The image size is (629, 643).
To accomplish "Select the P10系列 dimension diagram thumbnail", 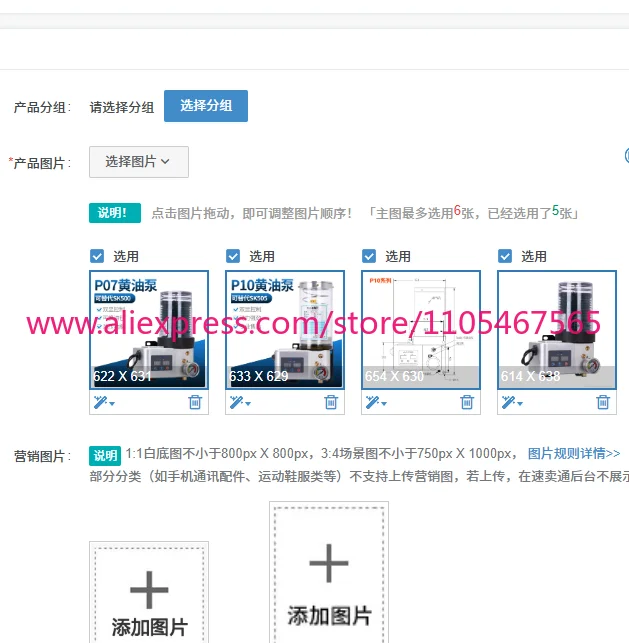I will tap(421, 330).
